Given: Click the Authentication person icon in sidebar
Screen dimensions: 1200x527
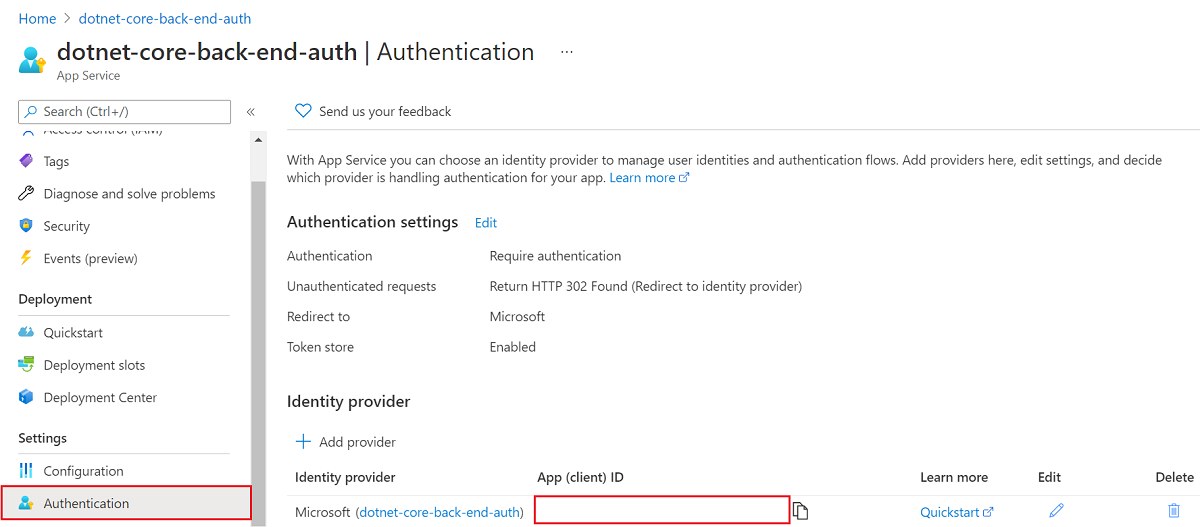Looking at the screenshot, I should pyautogui.click(x=26, y=503).
